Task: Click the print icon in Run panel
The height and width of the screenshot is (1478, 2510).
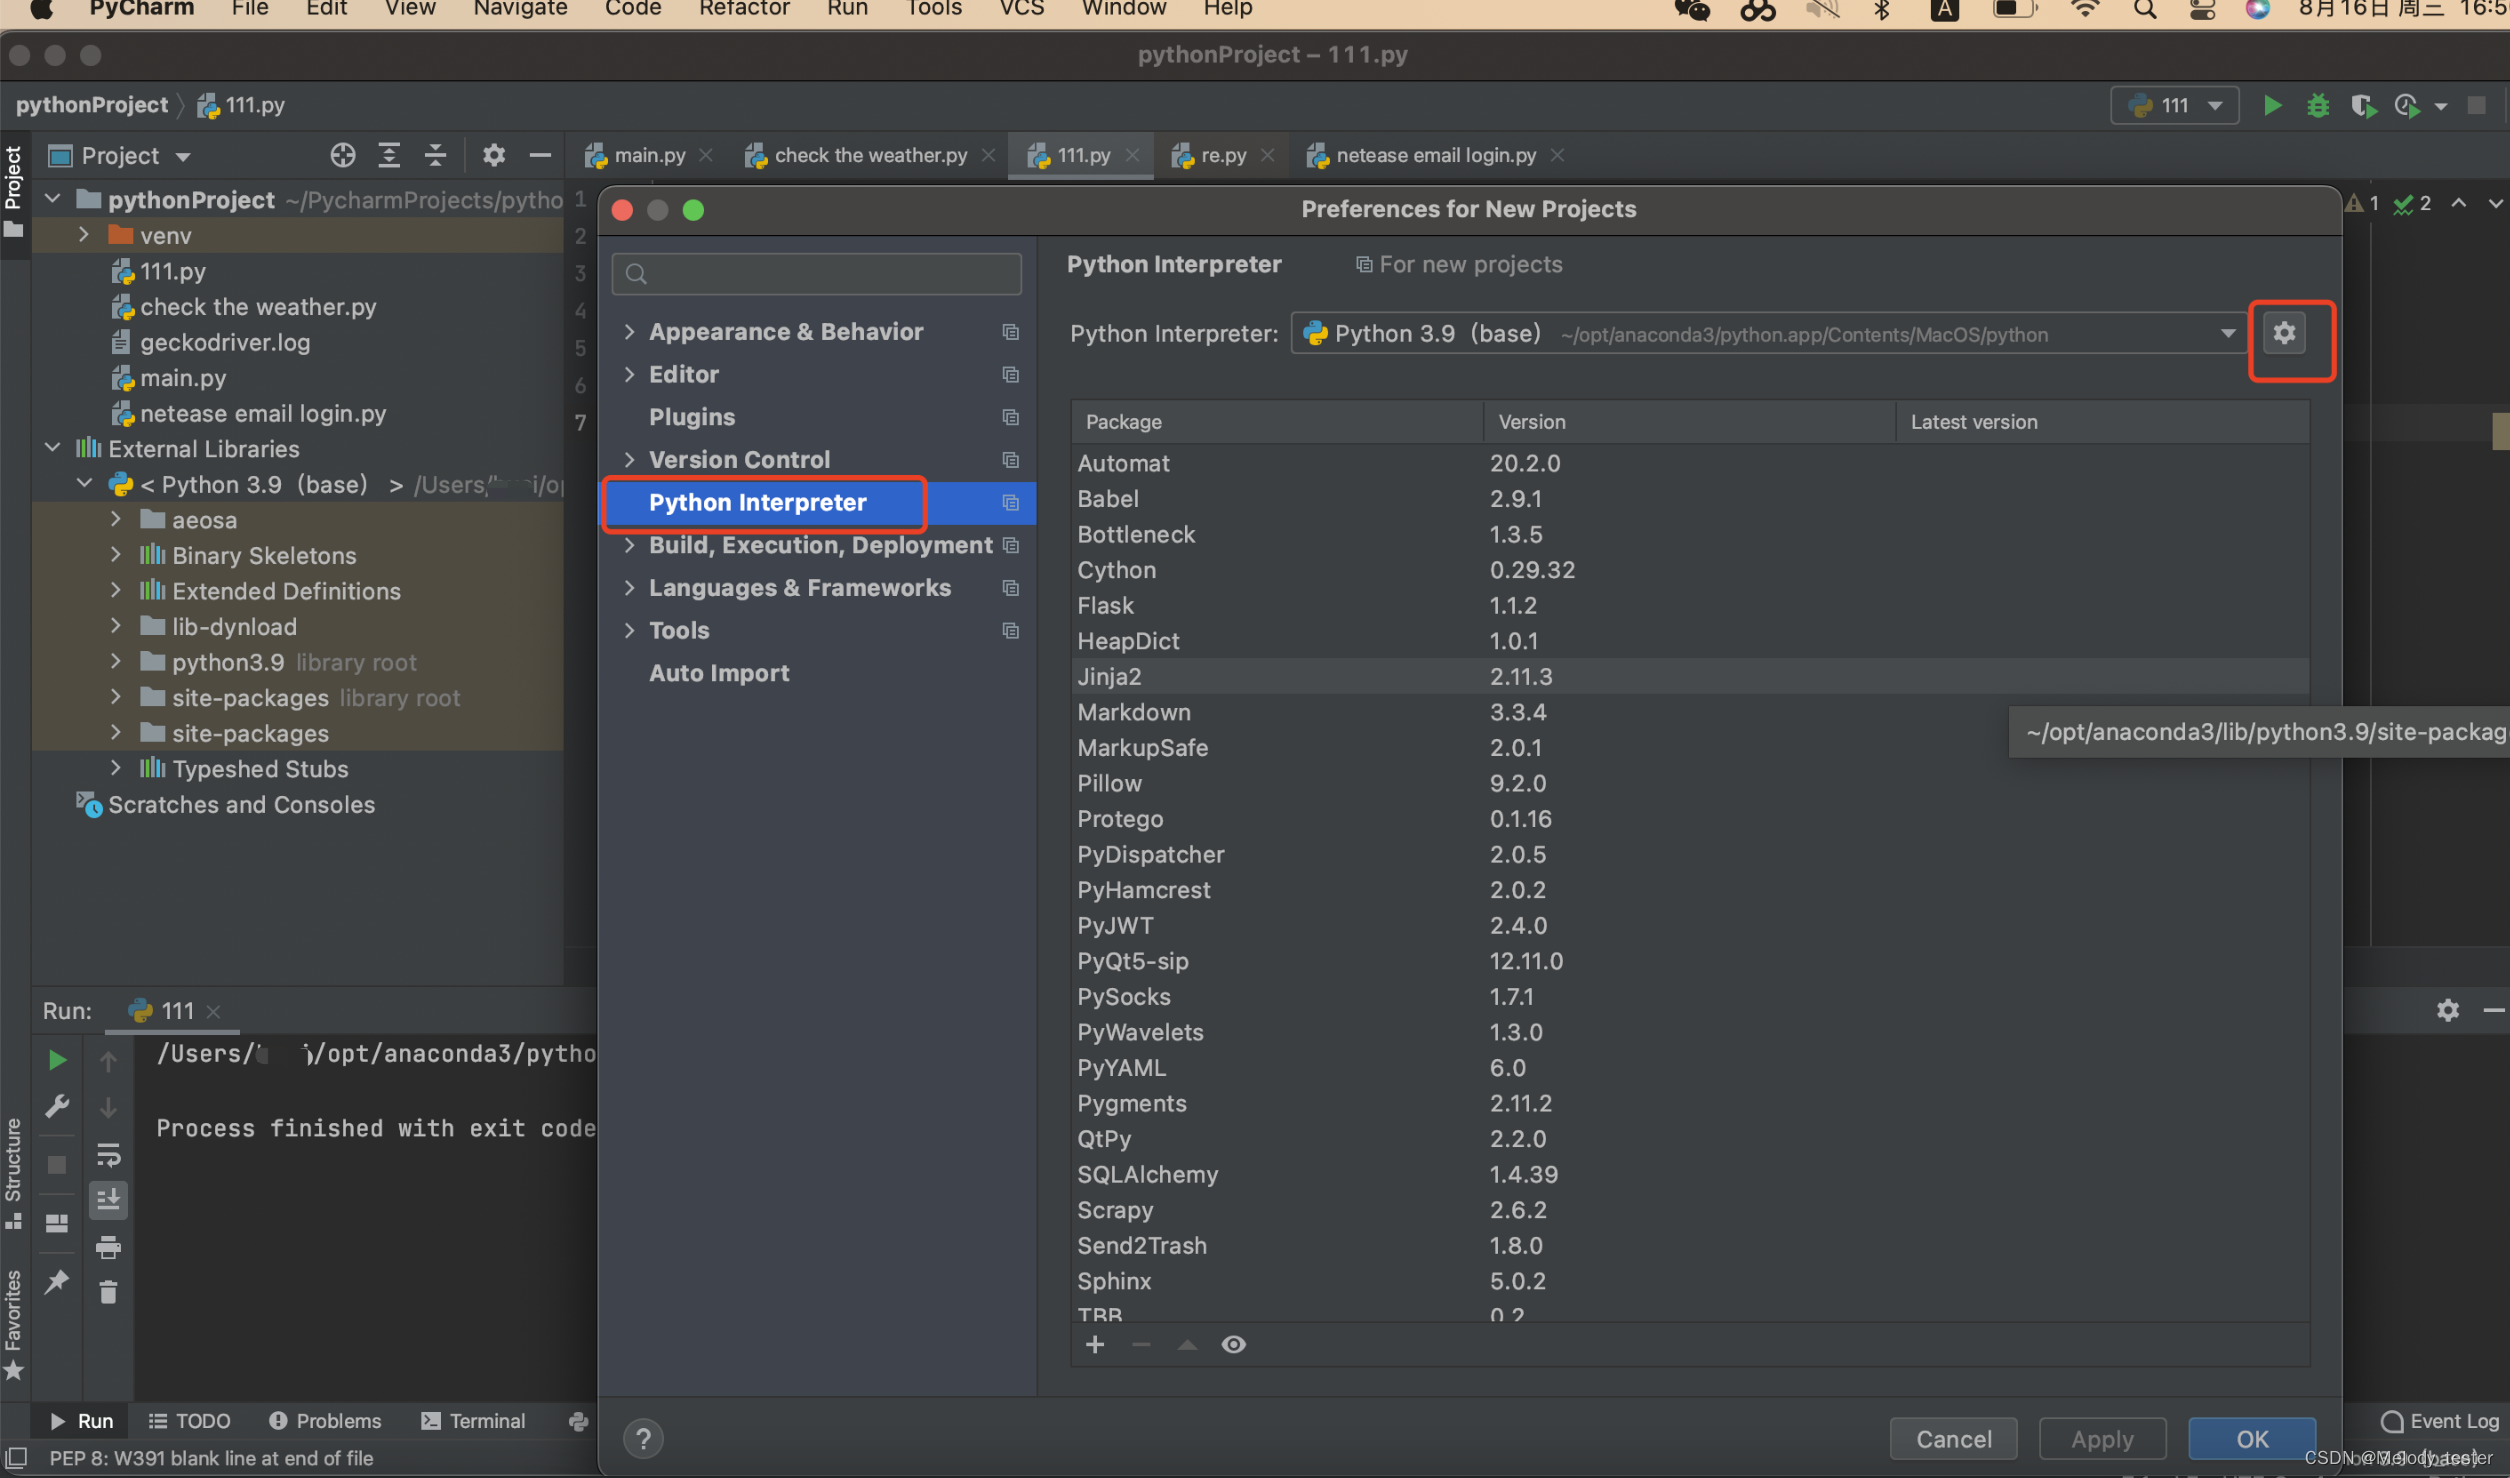Action: coord(108,1247)
